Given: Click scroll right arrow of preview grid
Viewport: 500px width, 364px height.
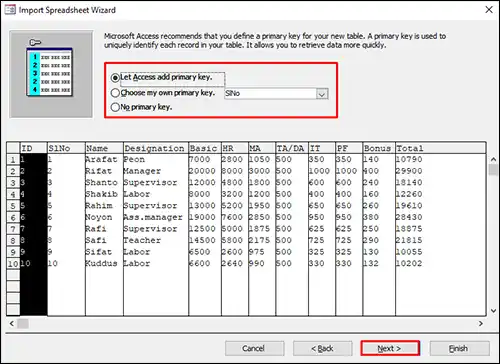Looking at the screenshot, I should 481,323.
